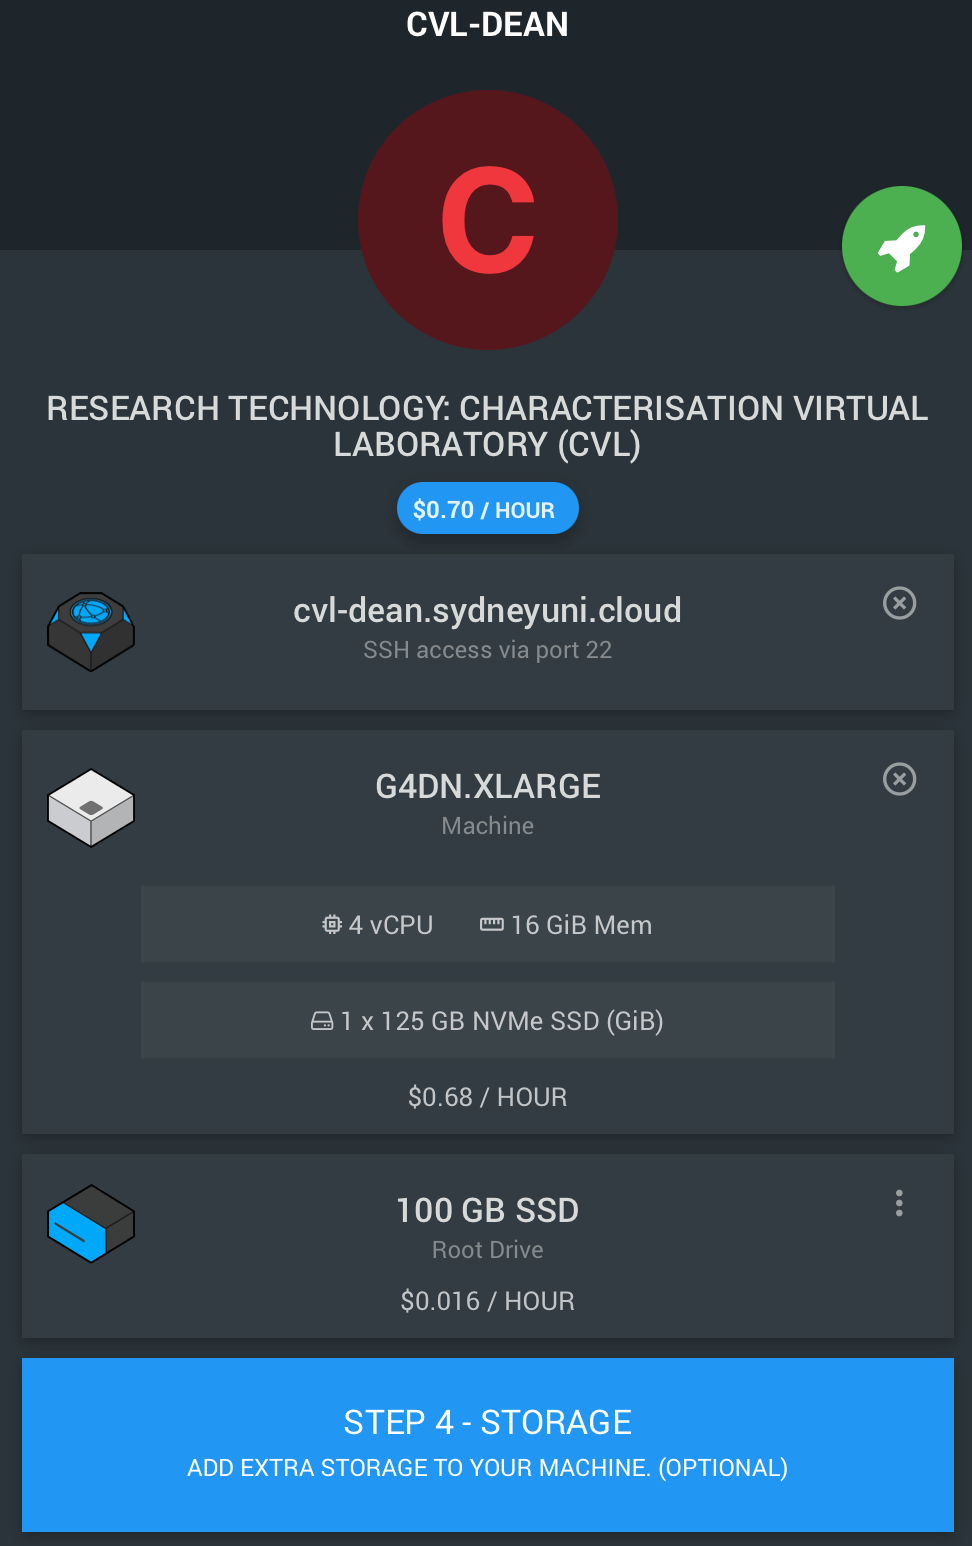Viewport: 972px width, 1546px height.
Task: Click the Research Technology CVL heading
Action: pos(488,426)
